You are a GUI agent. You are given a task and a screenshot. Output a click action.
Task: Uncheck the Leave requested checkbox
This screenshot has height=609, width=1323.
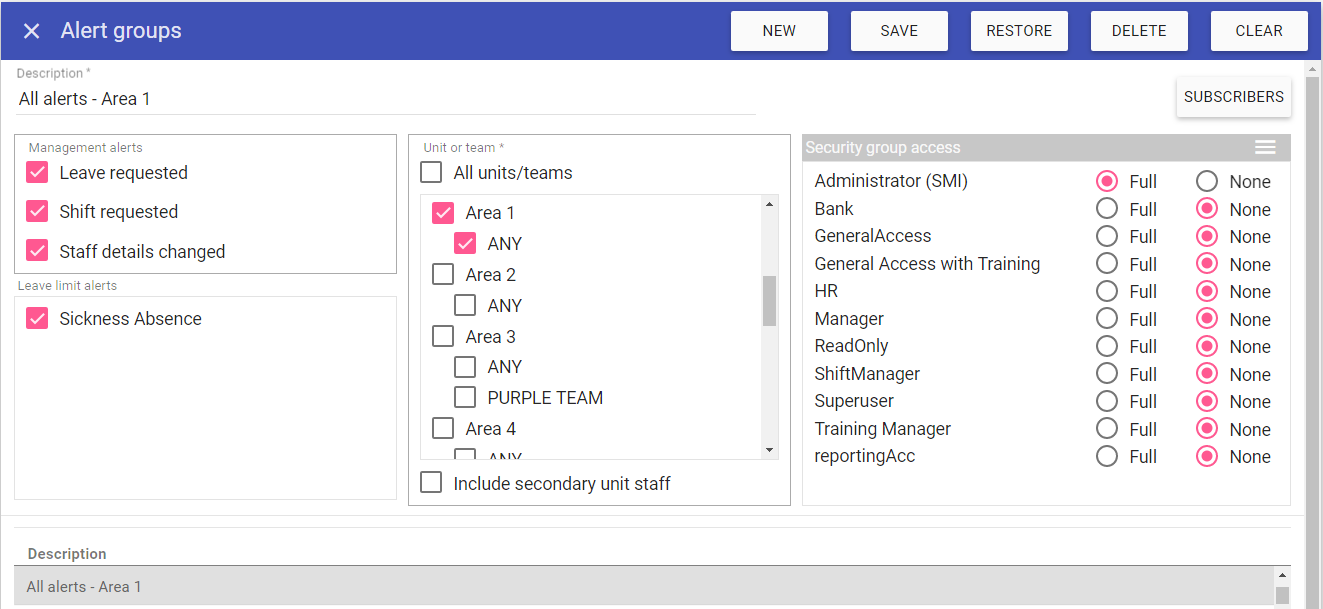(x=38, y=173)
